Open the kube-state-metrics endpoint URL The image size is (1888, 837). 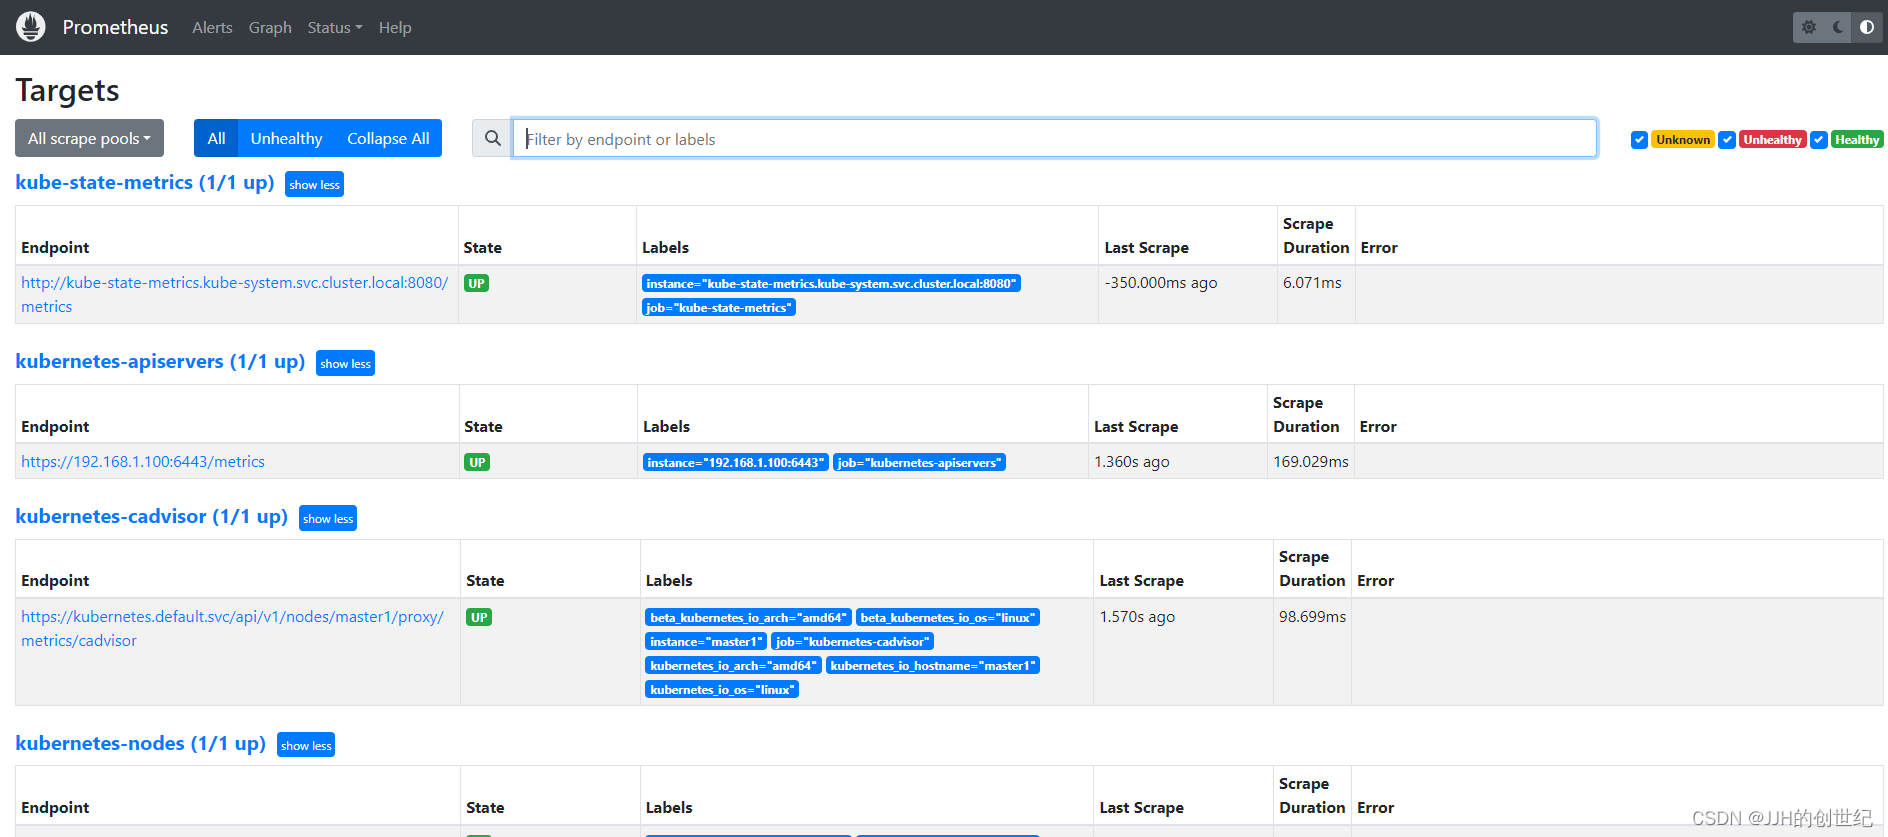click(234, 294)
